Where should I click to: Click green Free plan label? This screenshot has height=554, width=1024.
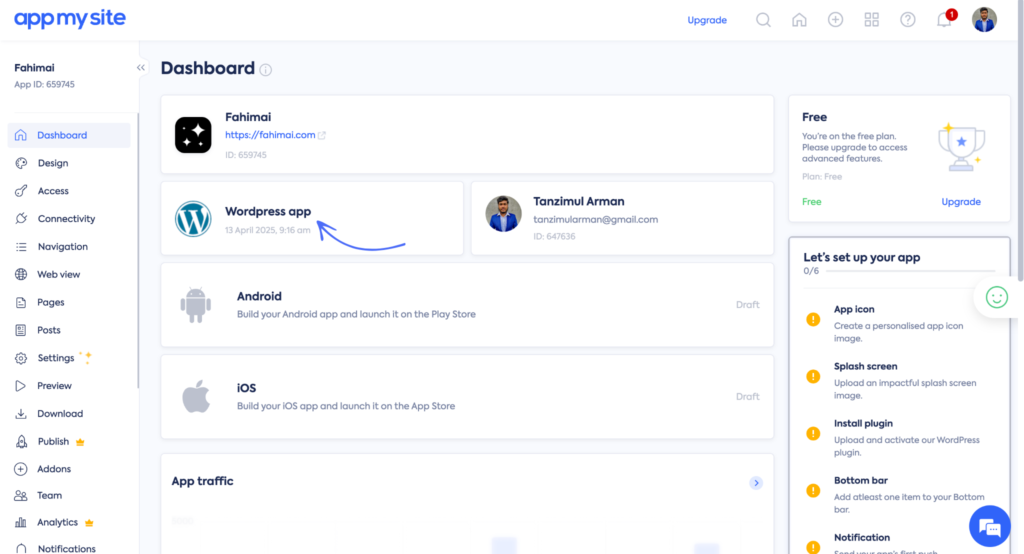point(812,202)
